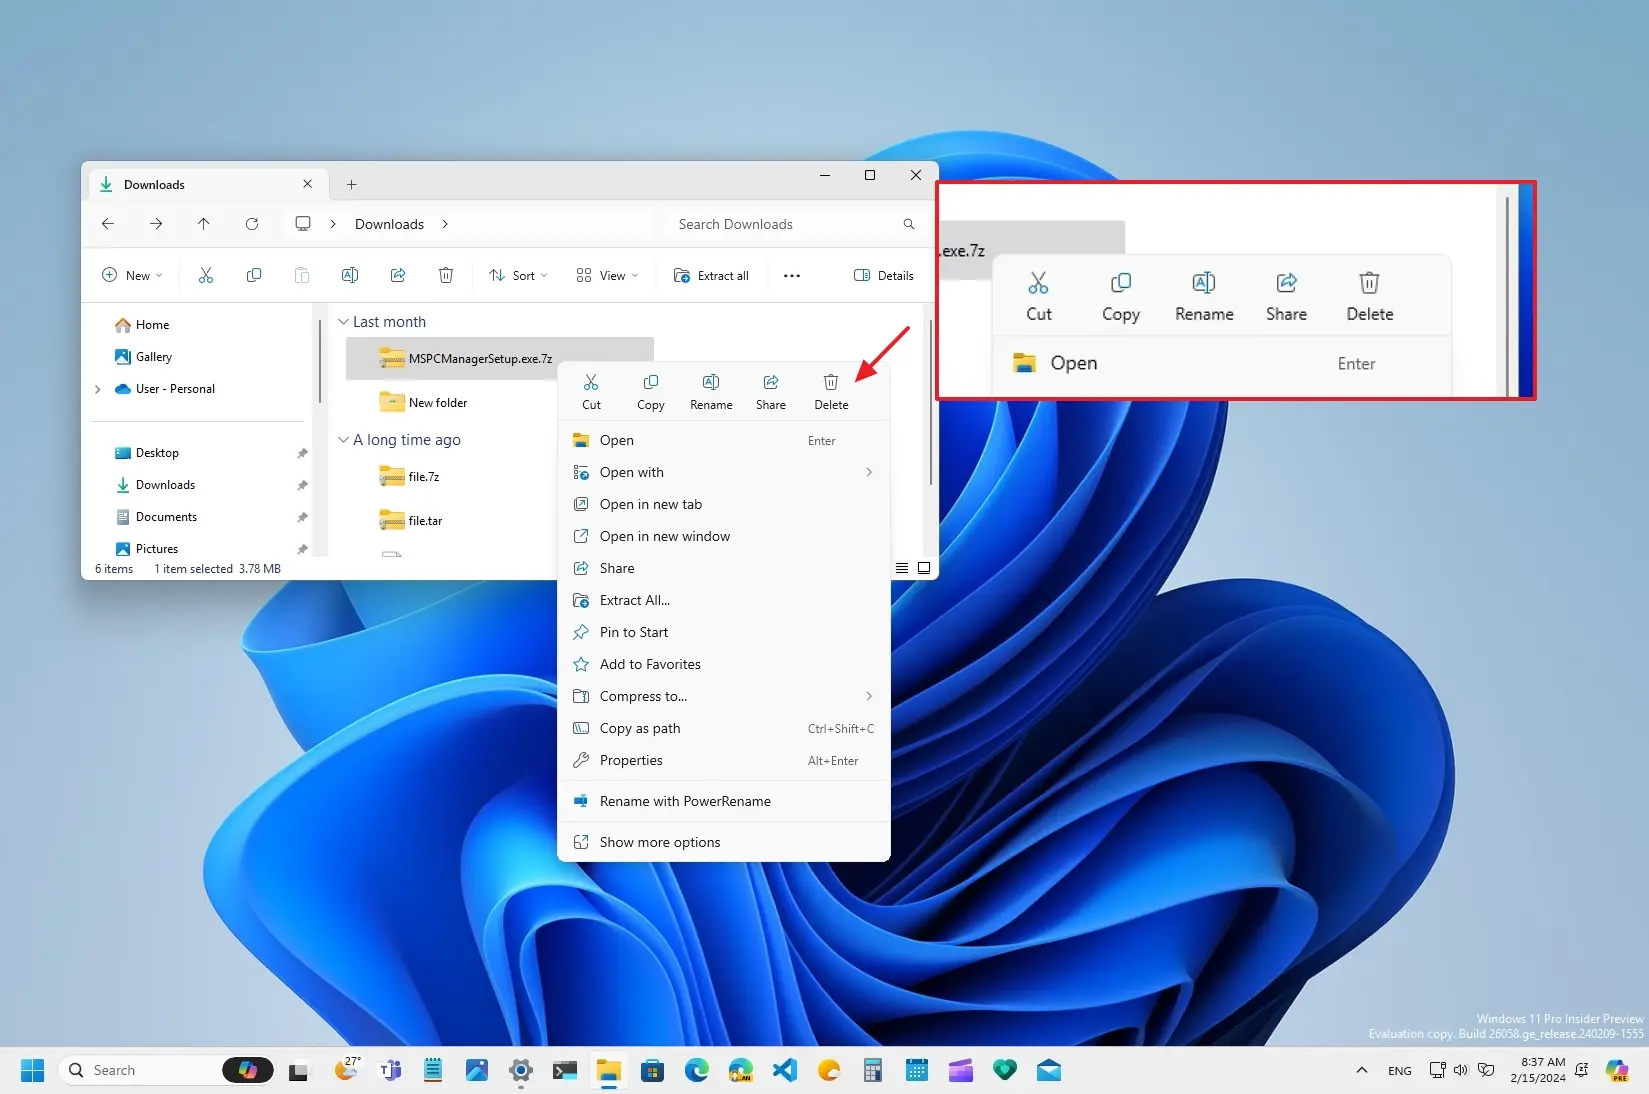This screenshot has height=1094, width=1649.
Task: Open Copilot from the taskbar
Action: [248, 1070]
